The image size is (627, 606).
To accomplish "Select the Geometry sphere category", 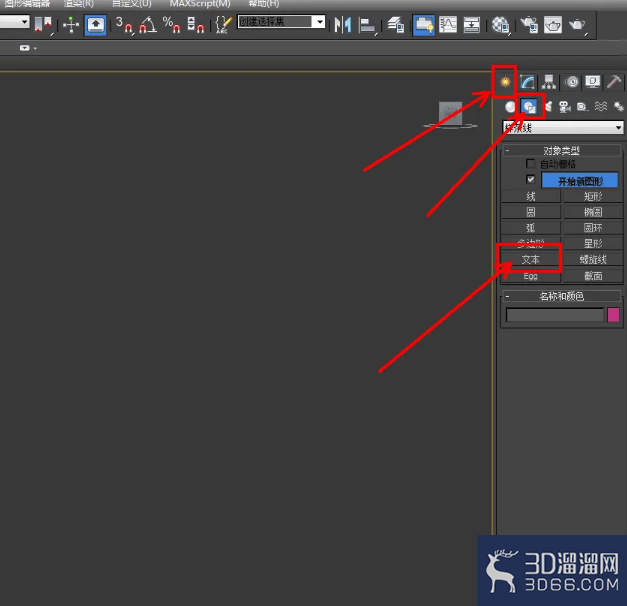I will point(510,107).
